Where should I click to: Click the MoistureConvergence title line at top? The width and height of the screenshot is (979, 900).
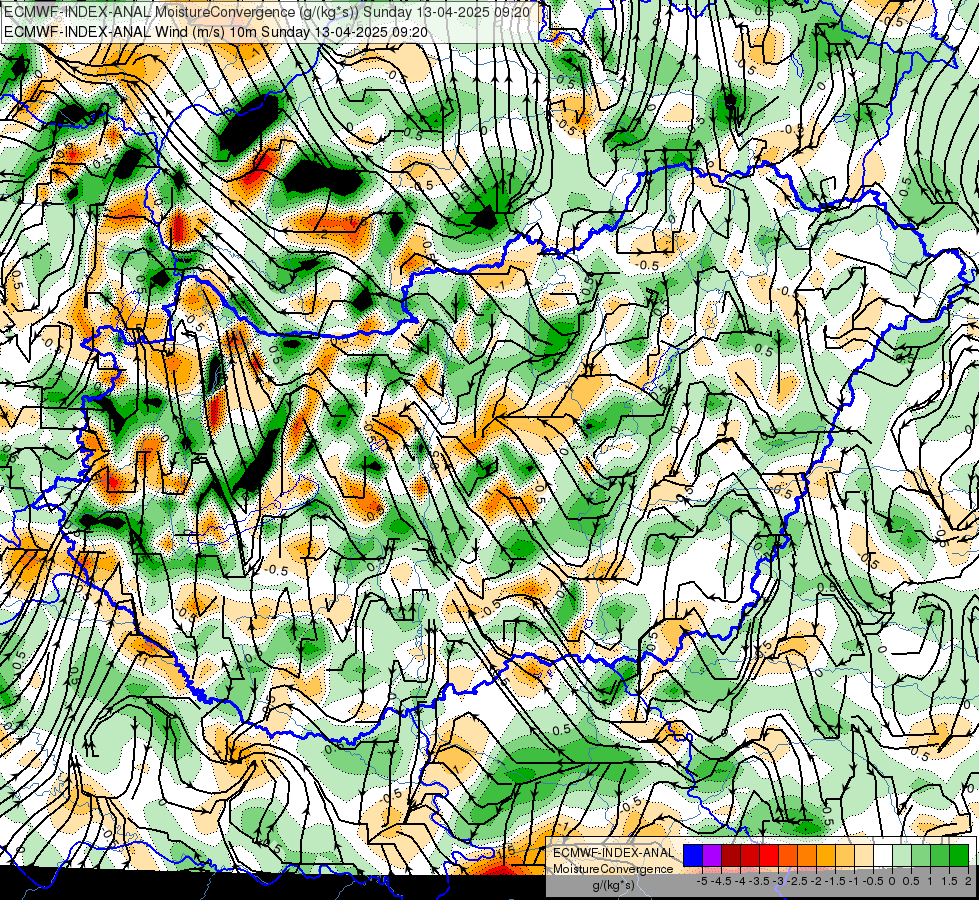(x=267, y=12)
